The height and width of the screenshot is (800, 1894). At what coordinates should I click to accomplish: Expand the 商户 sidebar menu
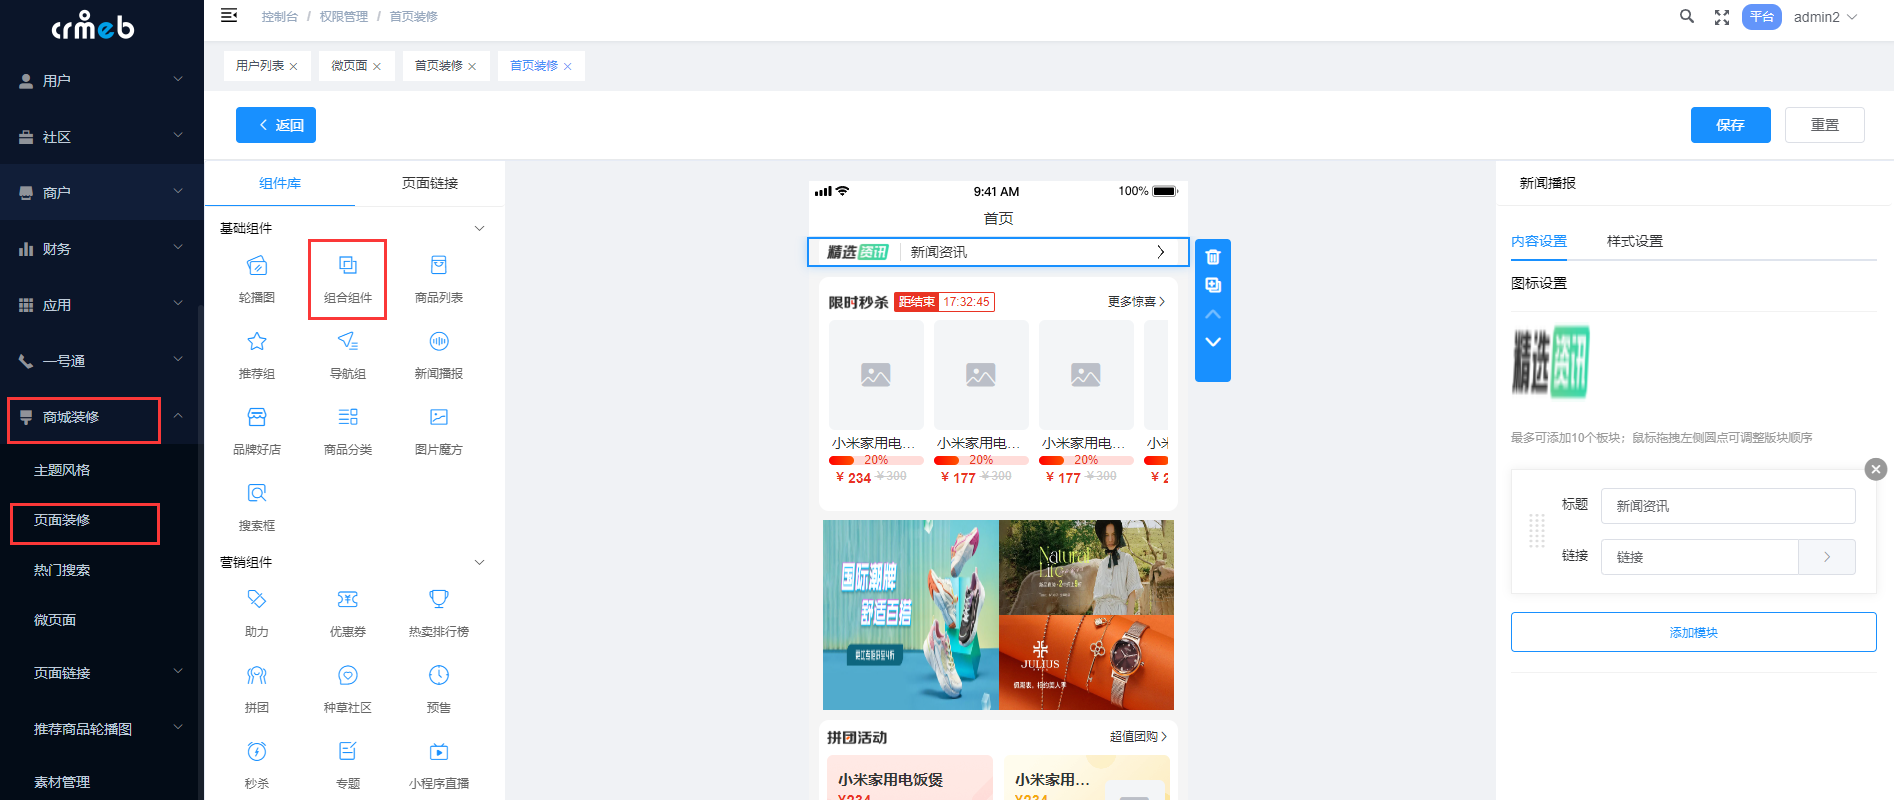tap(101, 192)
